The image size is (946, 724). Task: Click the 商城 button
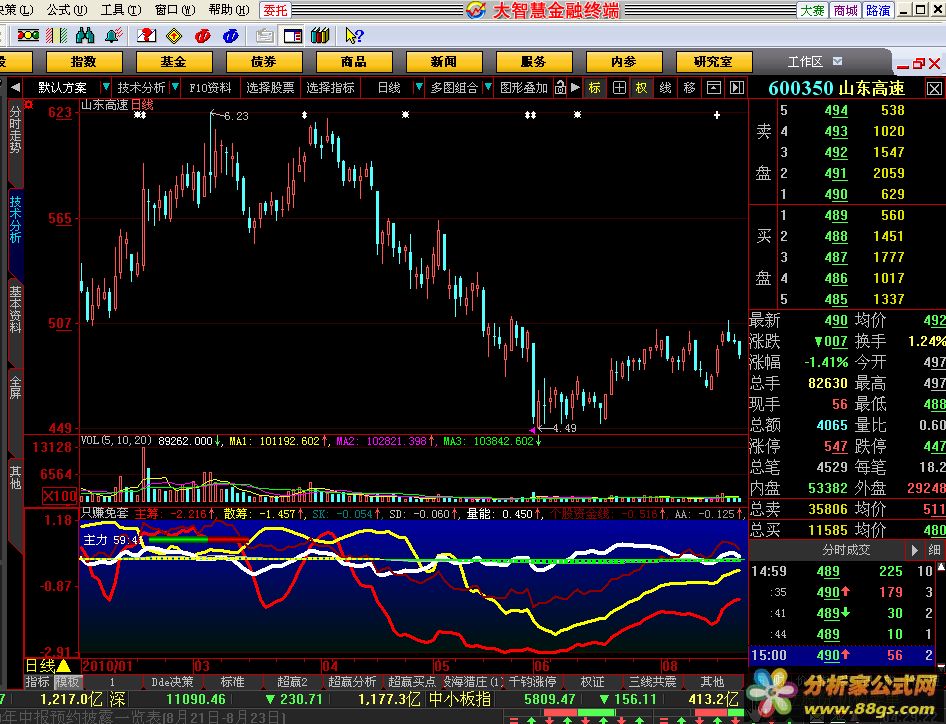coord(845,10)
